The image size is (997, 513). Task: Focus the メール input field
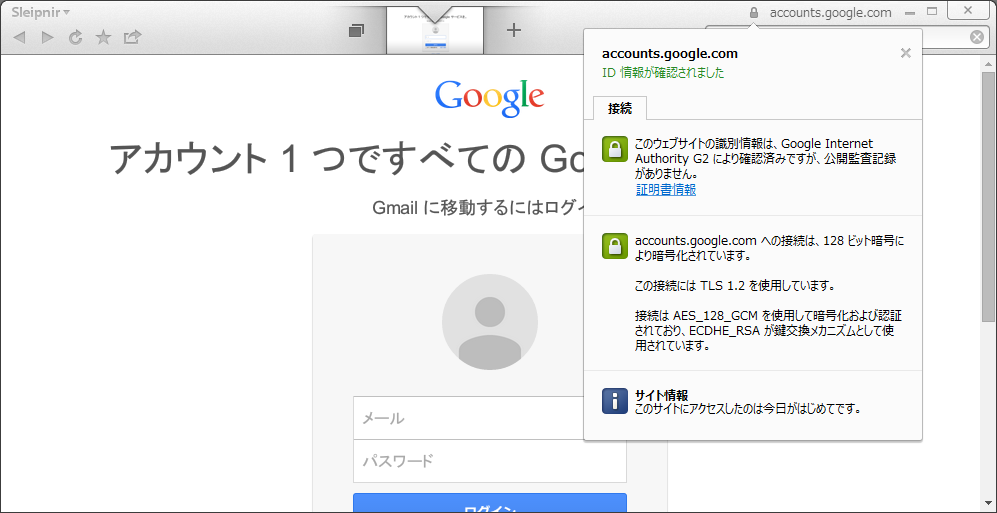[490, 418]
